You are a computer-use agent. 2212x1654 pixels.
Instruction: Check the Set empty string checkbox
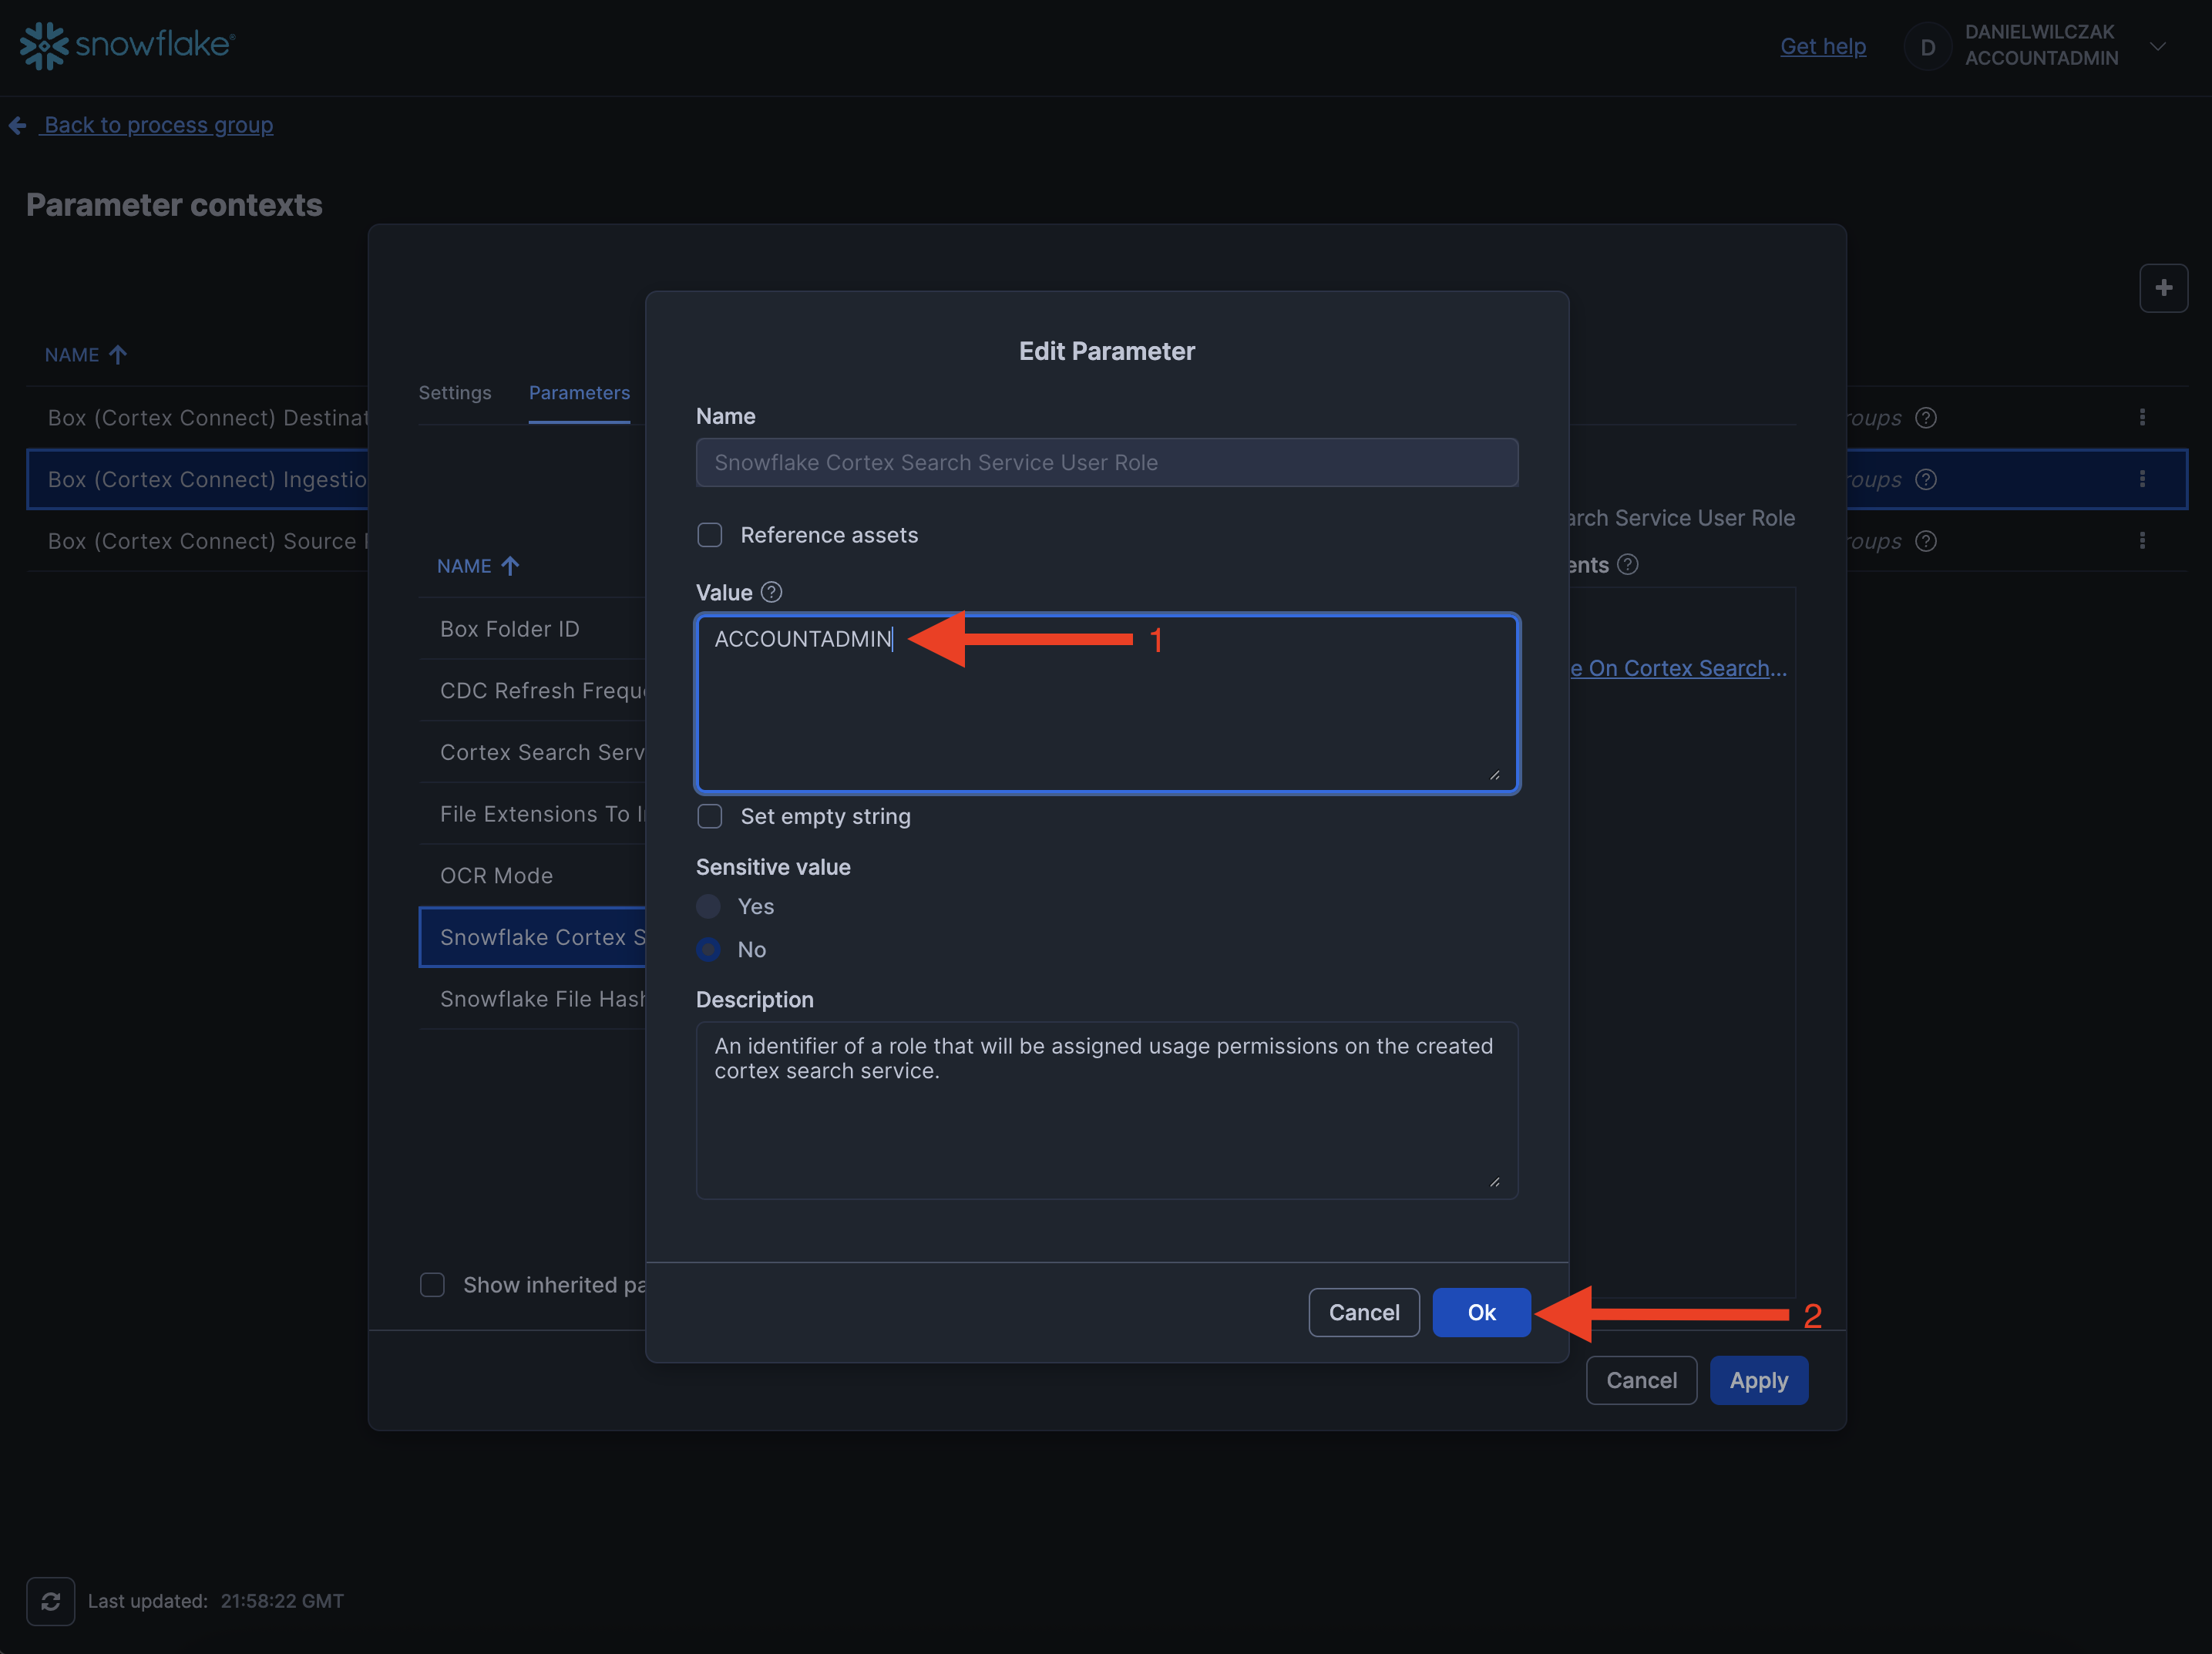(x=710, y=816)
